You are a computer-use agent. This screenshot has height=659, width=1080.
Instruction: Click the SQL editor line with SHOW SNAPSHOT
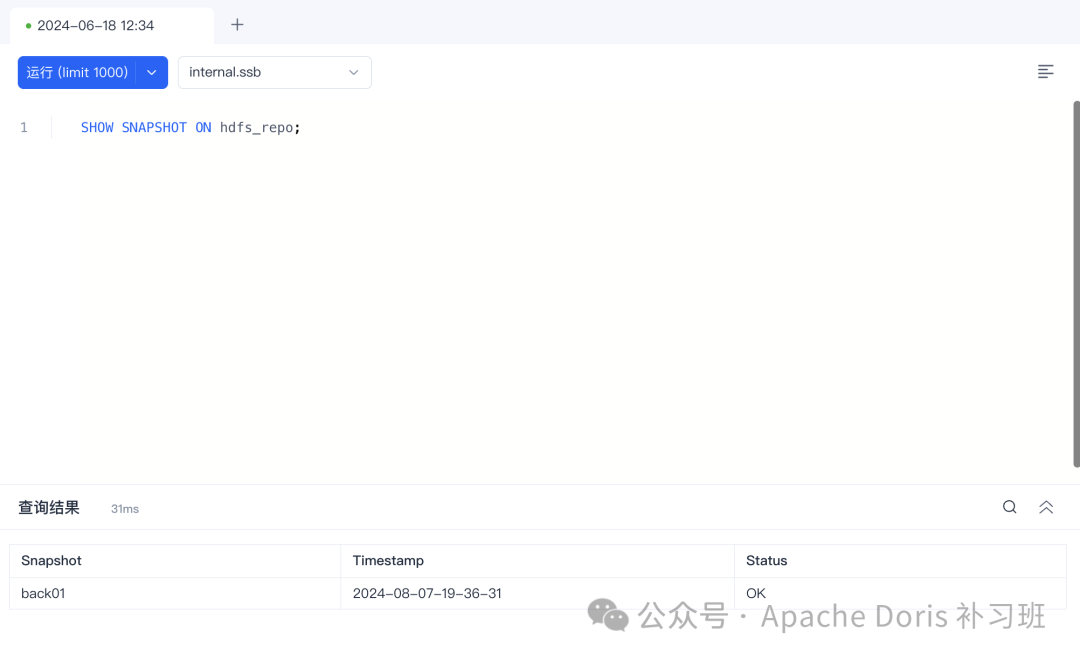pyautogui.click(x=191, y=127)
